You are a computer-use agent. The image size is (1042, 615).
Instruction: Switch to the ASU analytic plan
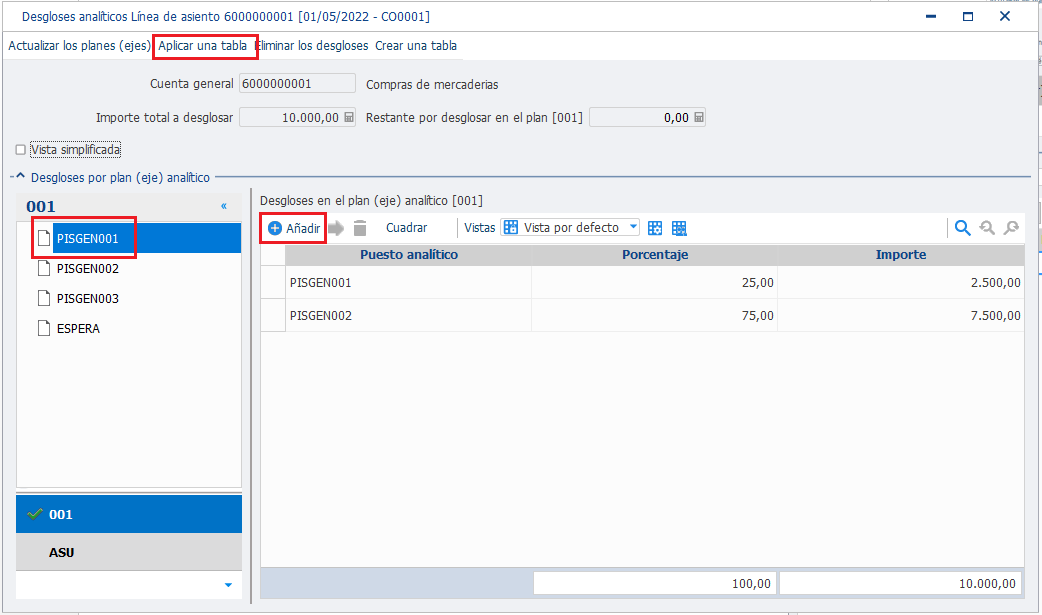tap(129, 552)
